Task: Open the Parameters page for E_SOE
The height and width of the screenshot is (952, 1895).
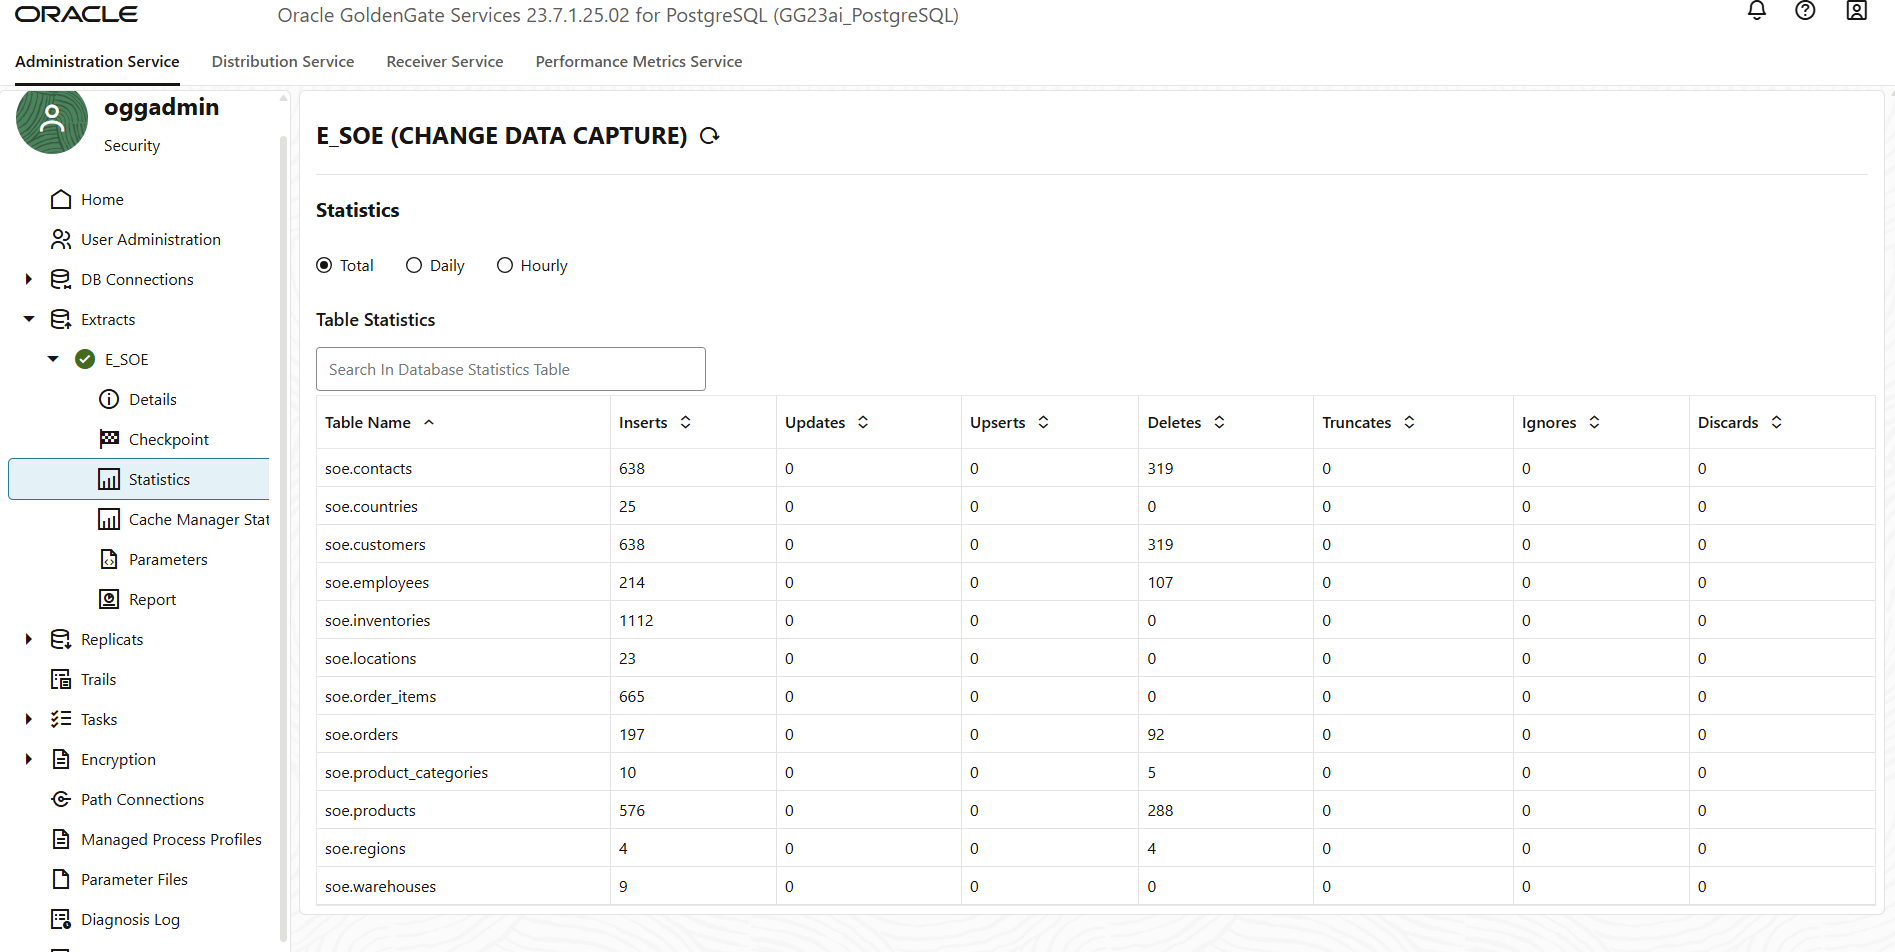Action: (x=168, y=560)
